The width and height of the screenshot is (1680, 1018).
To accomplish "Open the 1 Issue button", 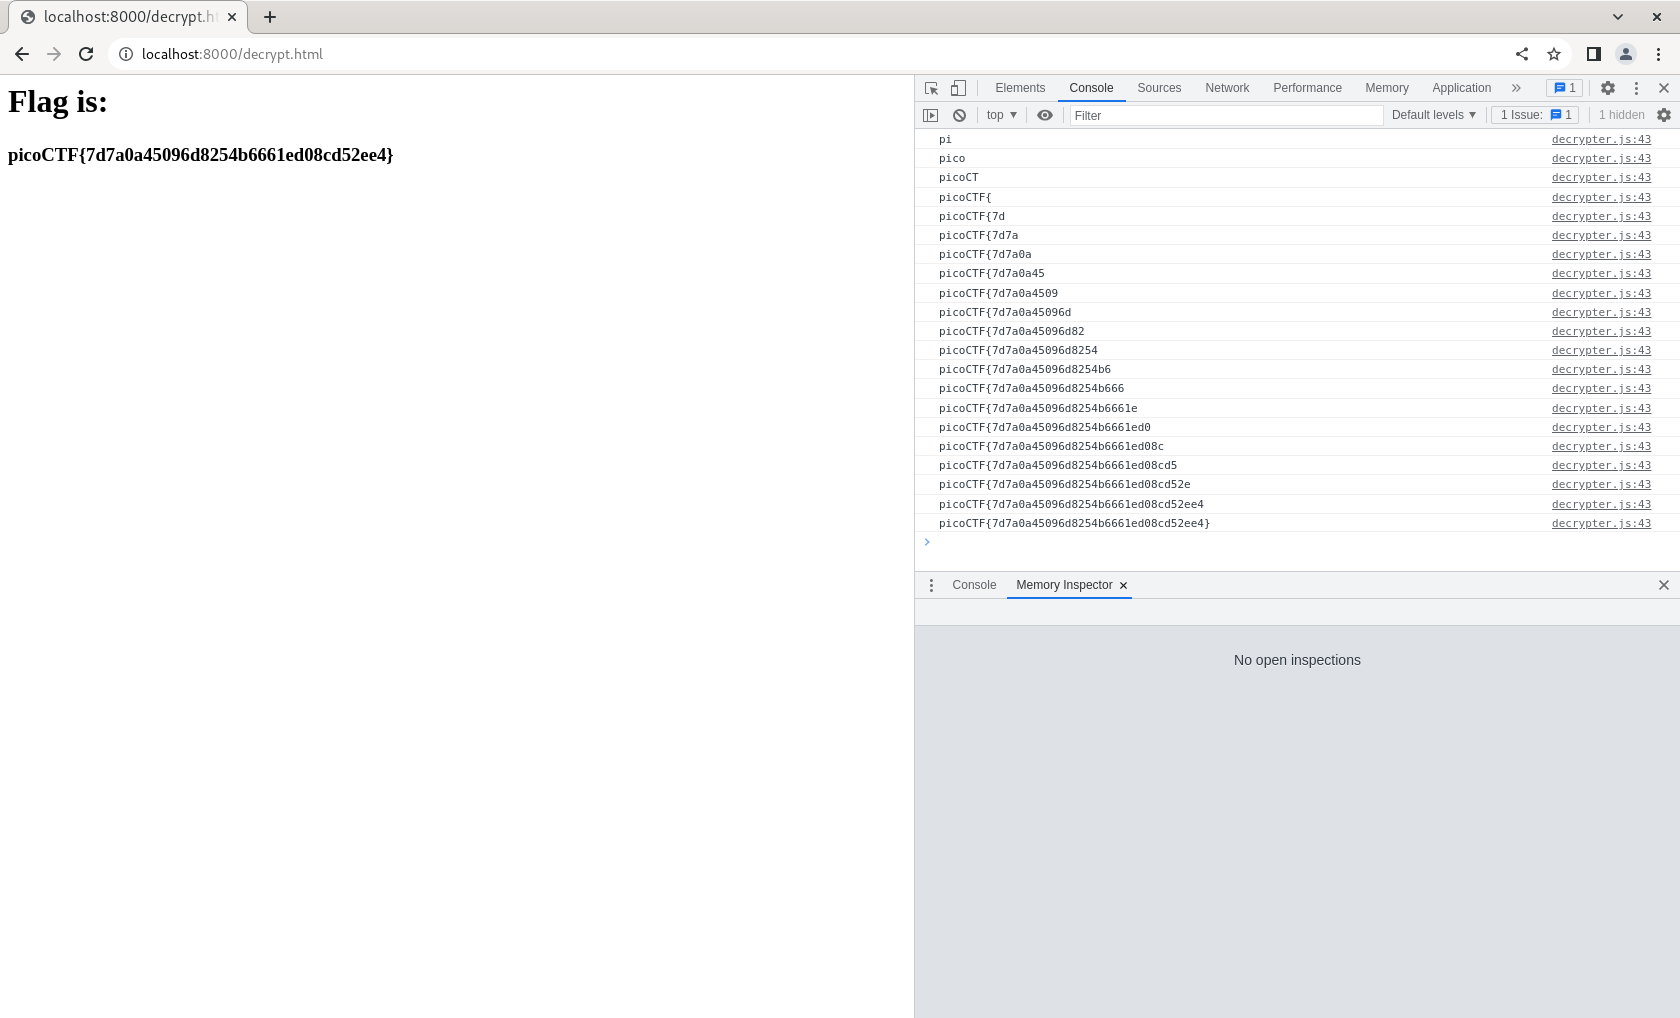I will coord(1536,115).
